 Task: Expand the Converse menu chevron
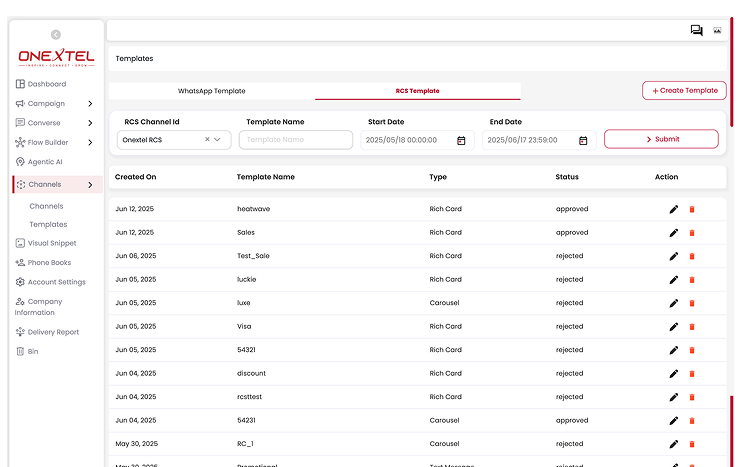click(90, 123)
